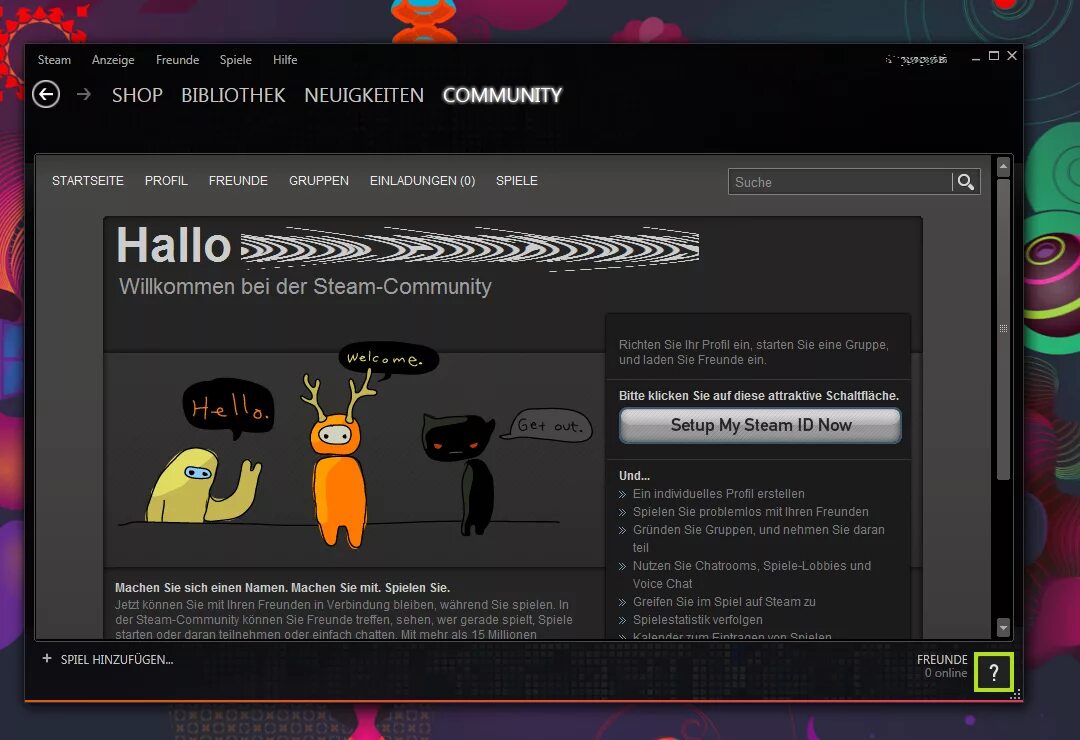Click 'Nutzen Sie Chatrooms, Spiele-Lobbies' item

point(751,575)
